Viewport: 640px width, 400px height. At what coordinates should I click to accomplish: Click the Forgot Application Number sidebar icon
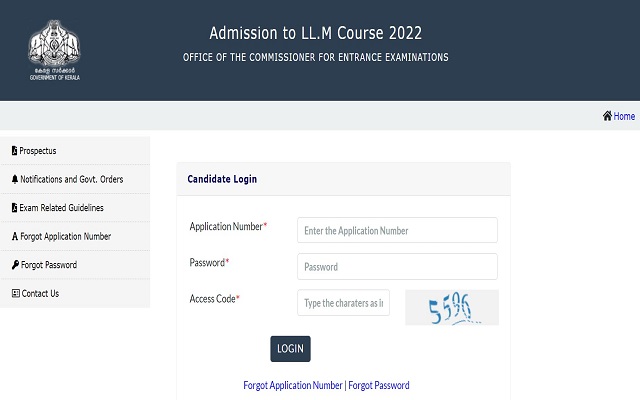14,237
